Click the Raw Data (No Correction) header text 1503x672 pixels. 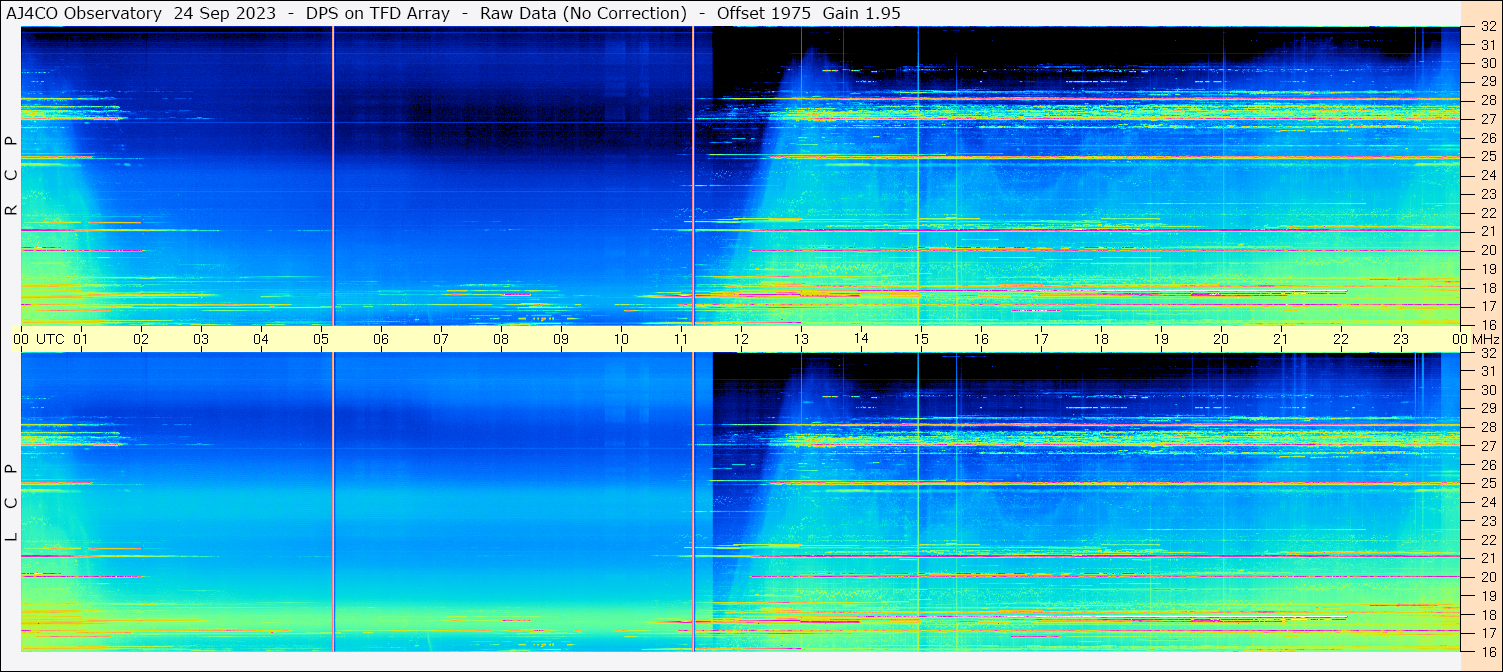point(583,13)
